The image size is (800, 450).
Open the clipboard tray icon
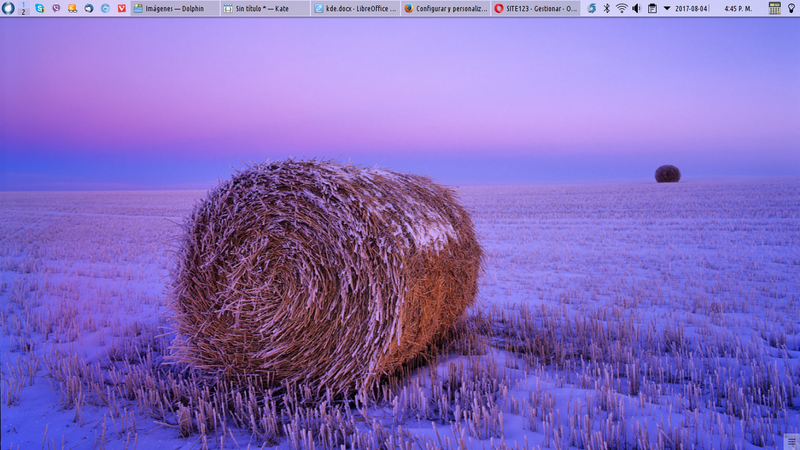click(652, 8)
